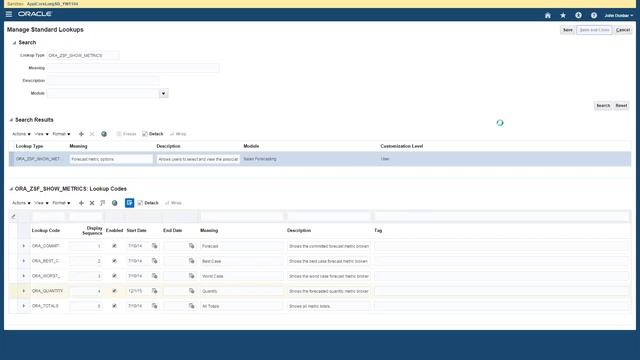Expand the ORA_WORST lookup code row
The height and width of the screenshot is (360, 640).
[24, 276]
